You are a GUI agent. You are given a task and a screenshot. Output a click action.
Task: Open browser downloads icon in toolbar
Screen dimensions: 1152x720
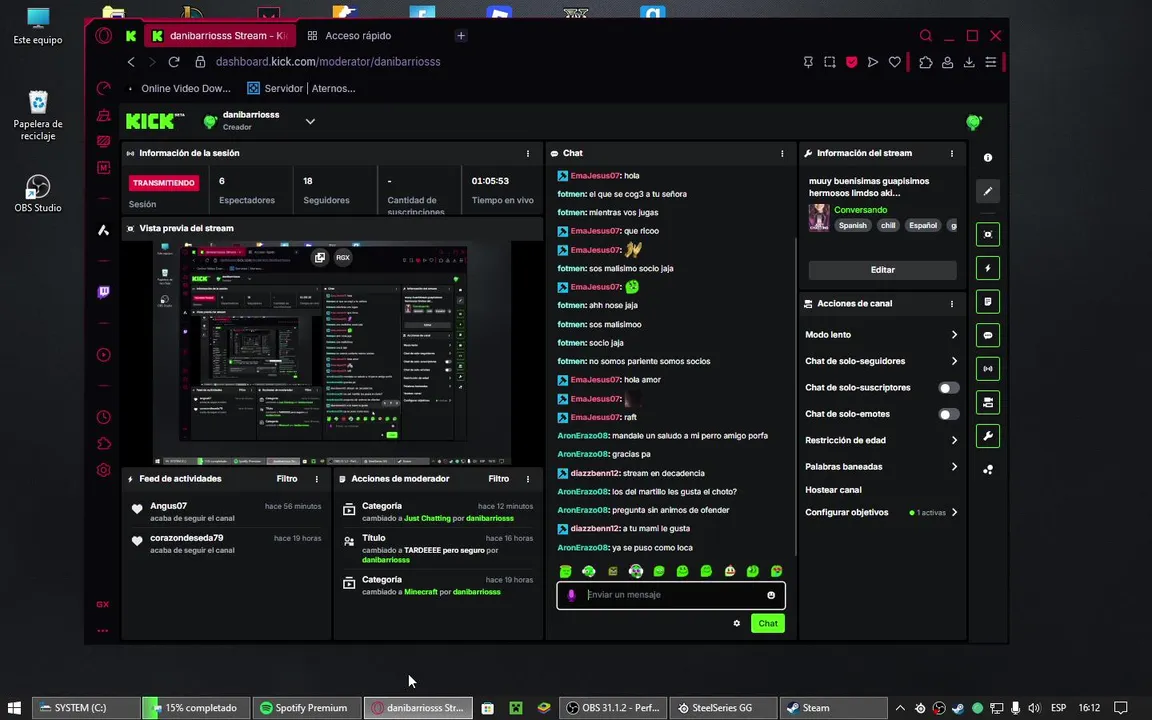coord(969,62)
